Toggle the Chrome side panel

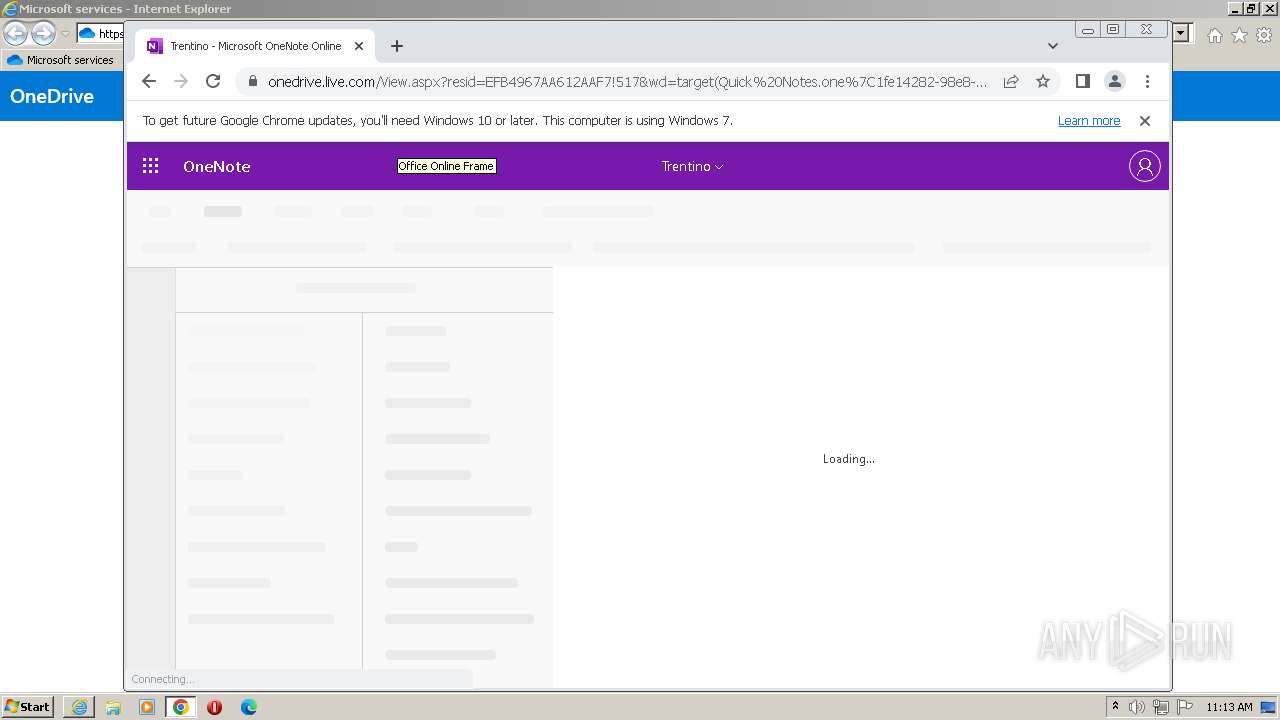(1082, 82)
